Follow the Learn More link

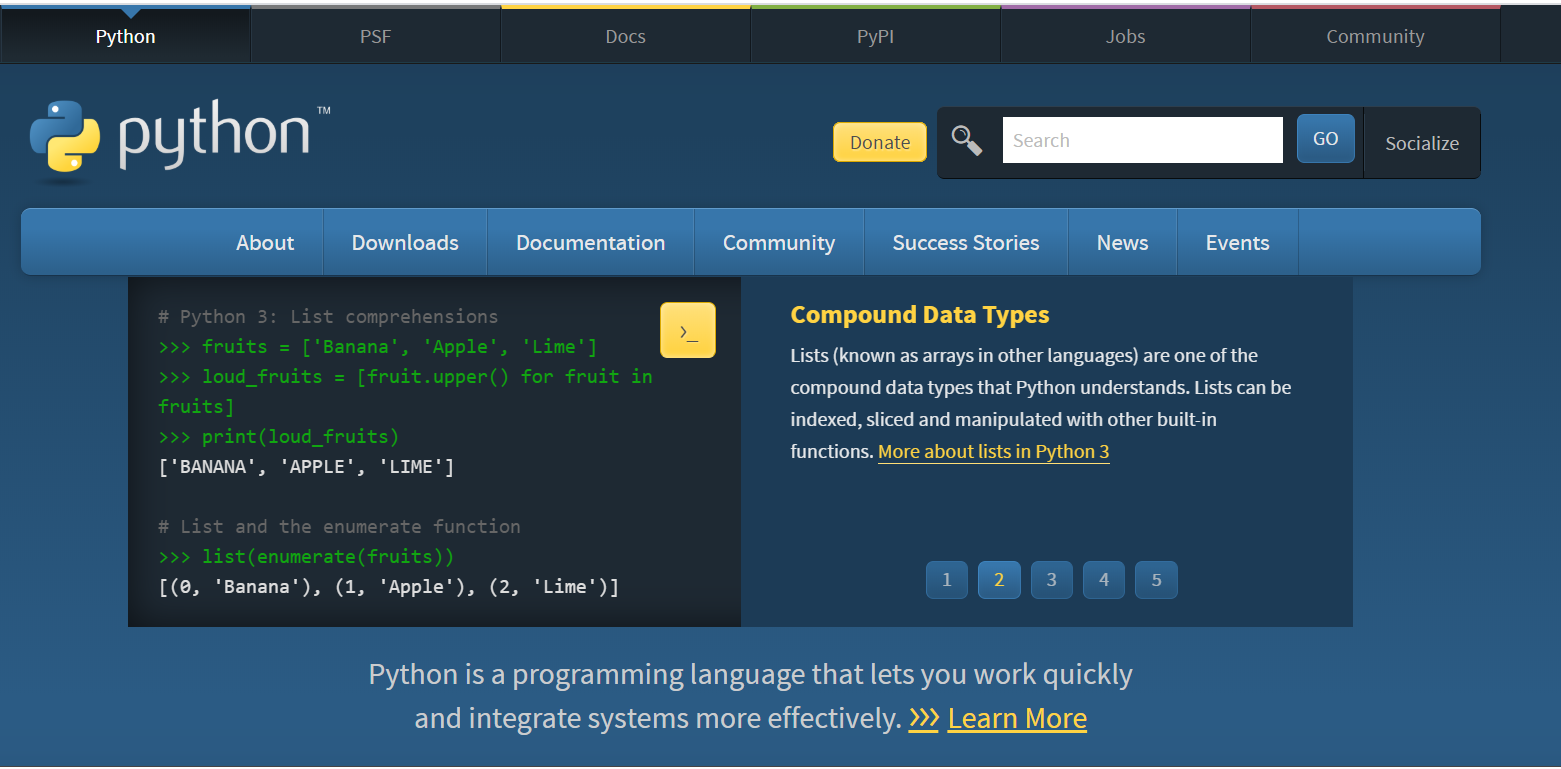[x=1017, y=718]
